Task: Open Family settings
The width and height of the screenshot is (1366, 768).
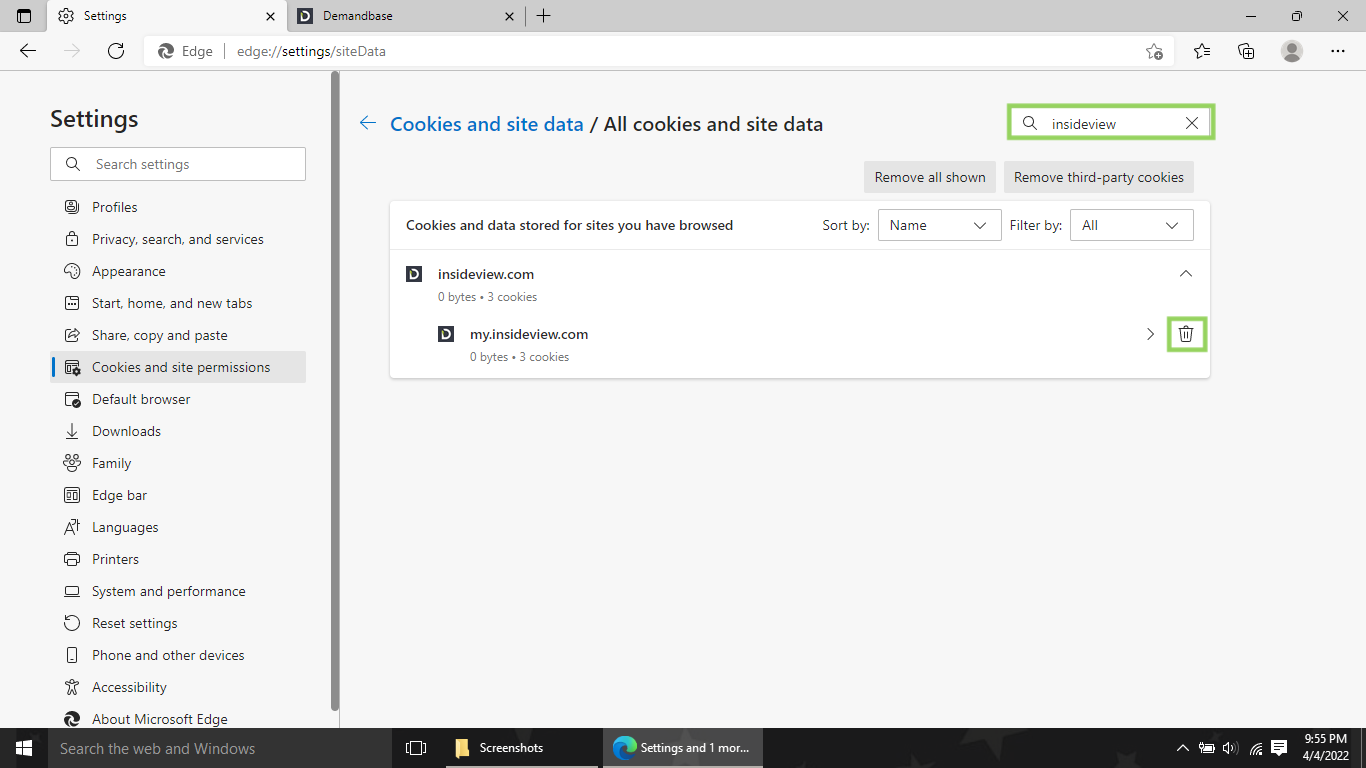Action: 178,463
